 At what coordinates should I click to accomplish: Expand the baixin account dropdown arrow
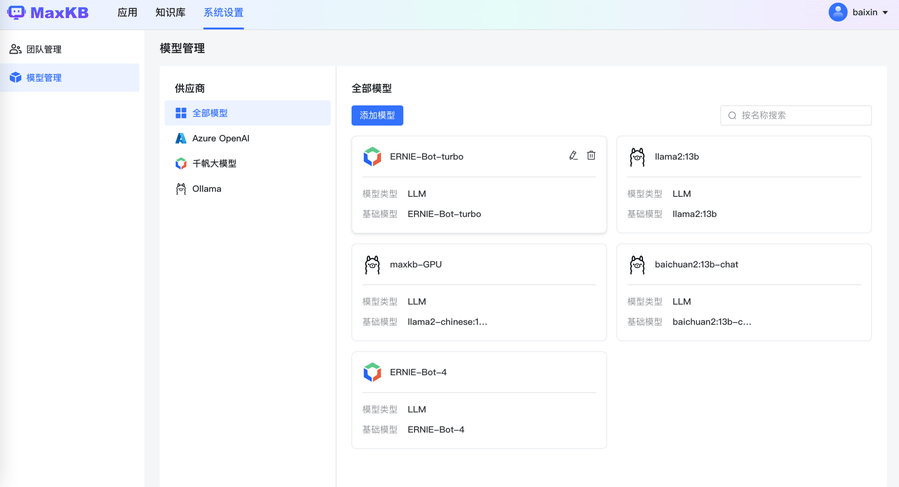(885, 13)
